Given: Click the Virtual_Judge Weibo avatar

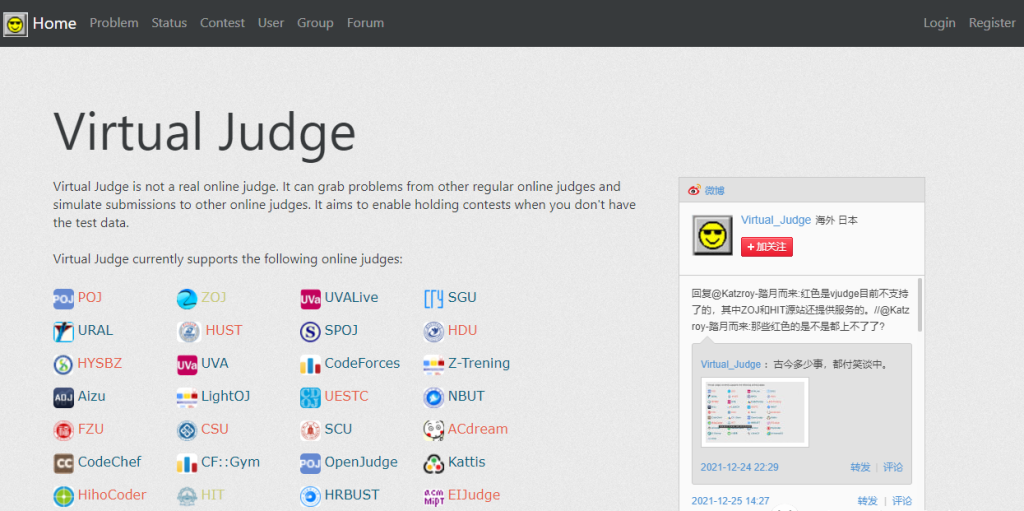Looking at the screenshot, I should 712,235.
